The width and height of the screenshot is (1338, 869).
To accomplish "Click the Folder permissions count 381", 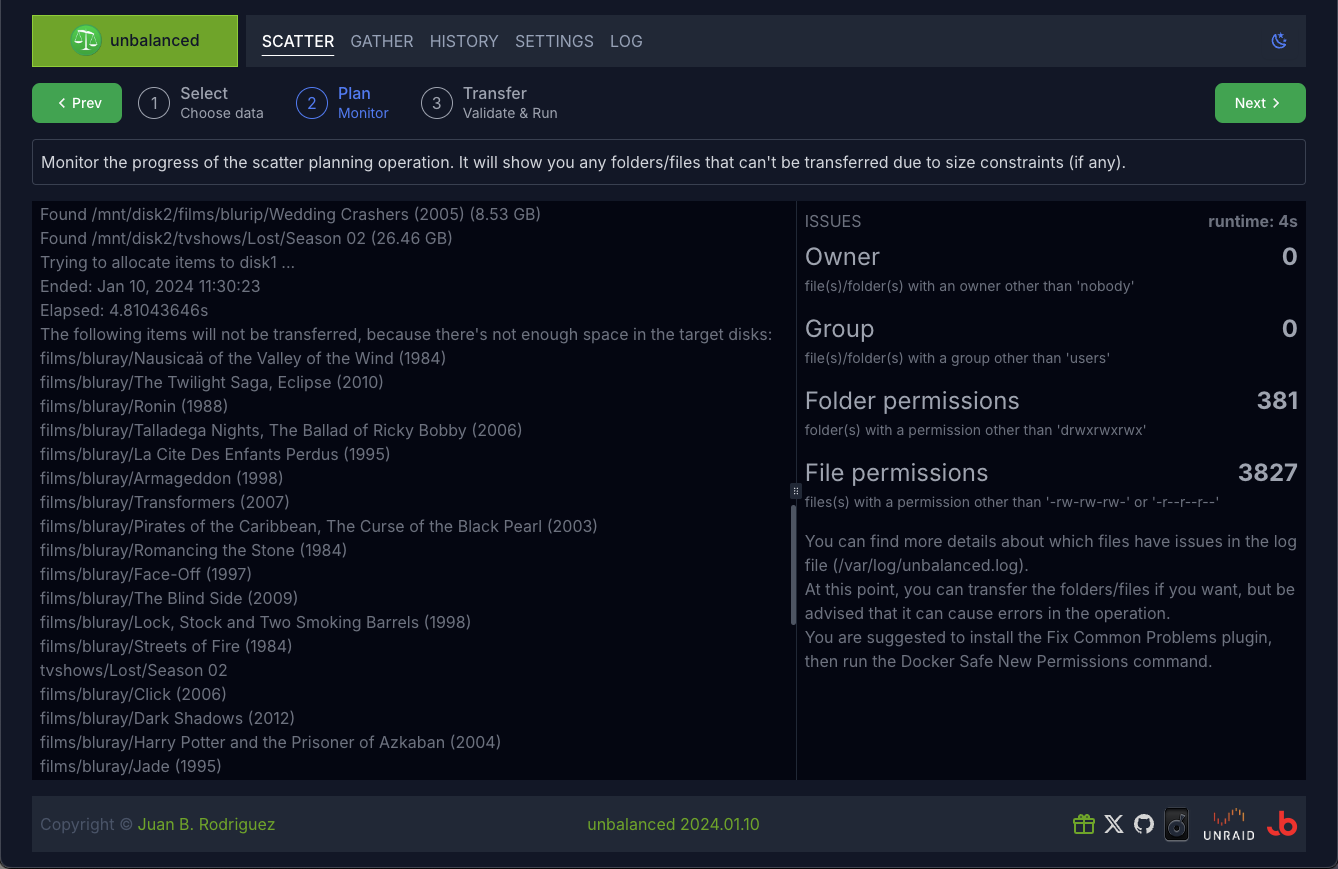I will coord(1277,401).
